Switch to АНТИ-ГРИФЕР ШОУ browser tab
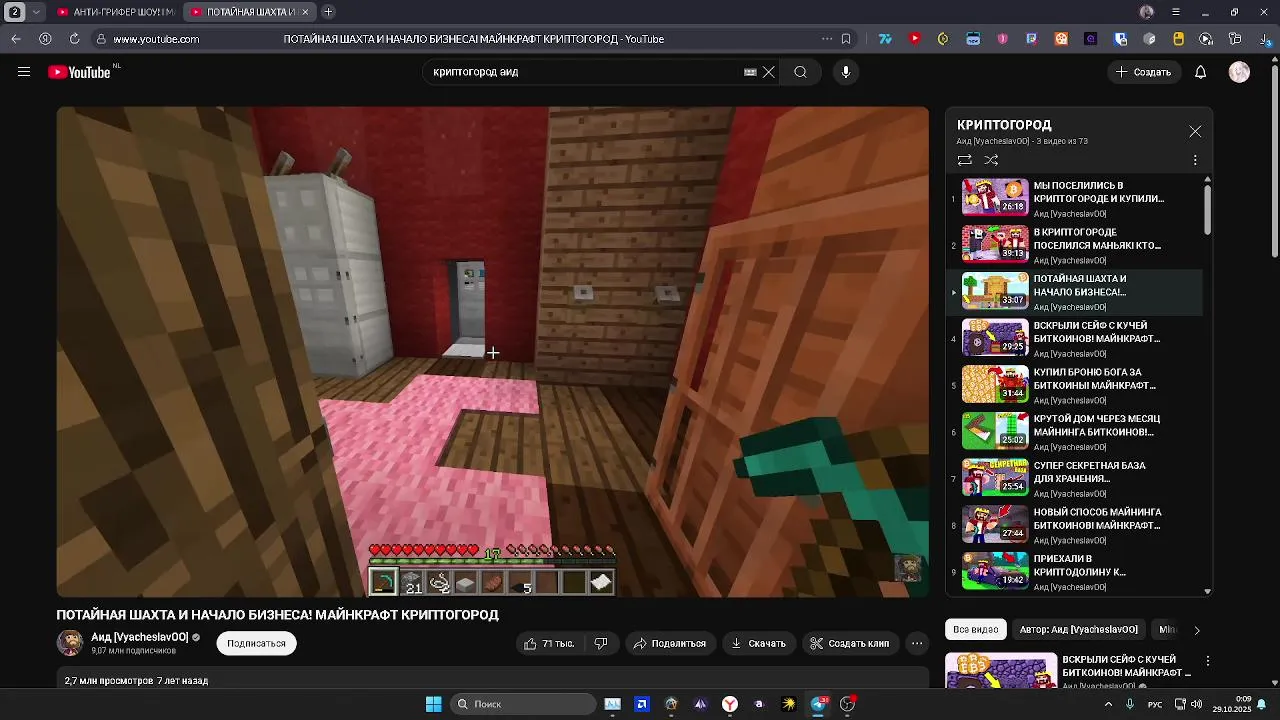The height and width of the screenshot is (720, 1280). click(116, 12)
